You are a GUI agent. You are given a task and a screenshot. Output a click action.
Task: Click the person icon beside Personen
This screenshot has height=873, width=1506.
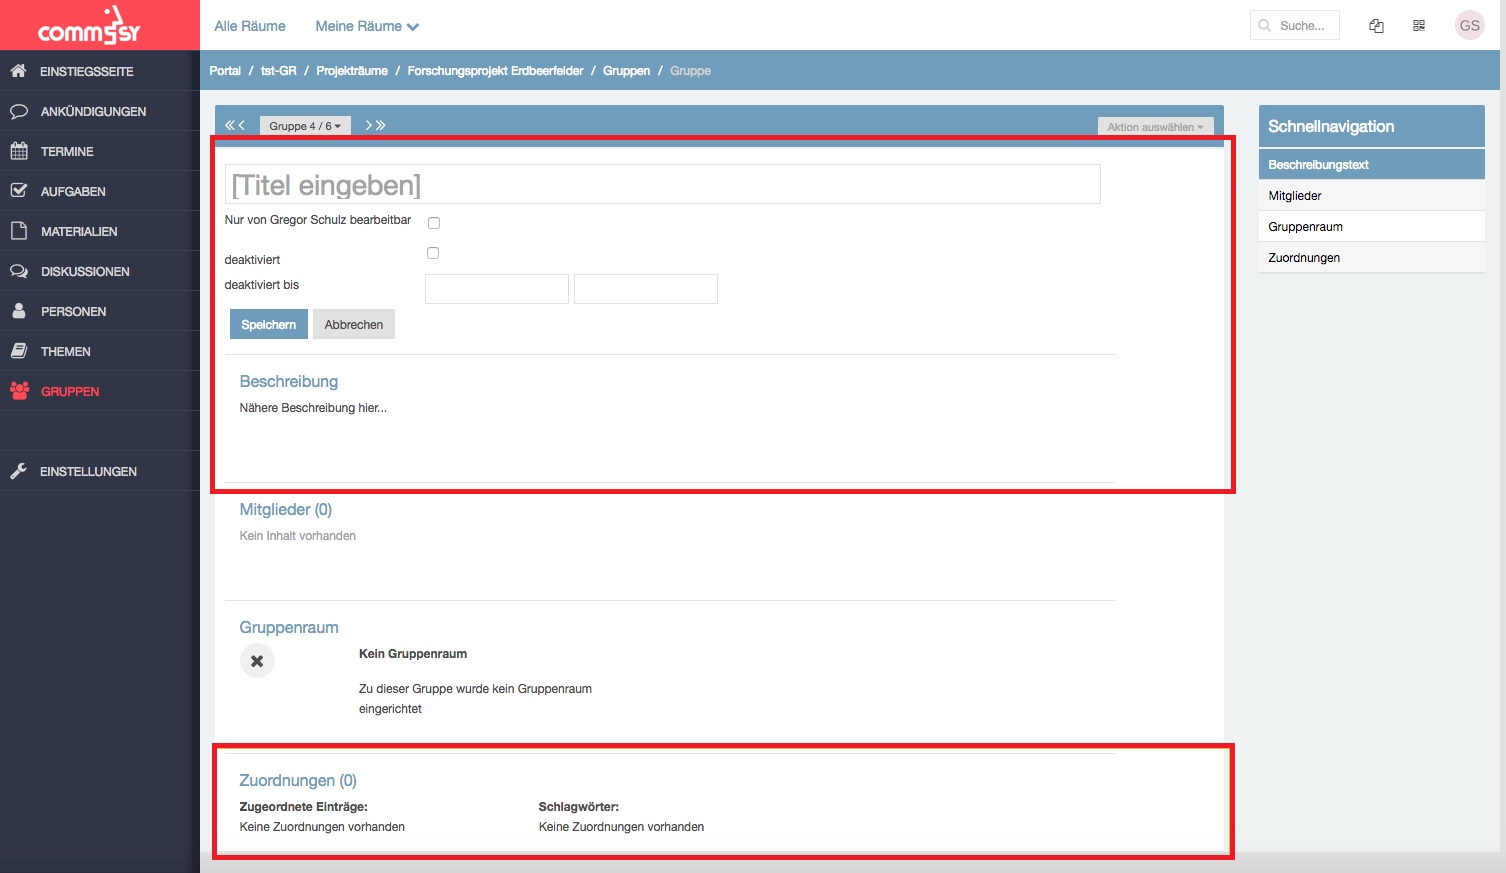(18, 311)
